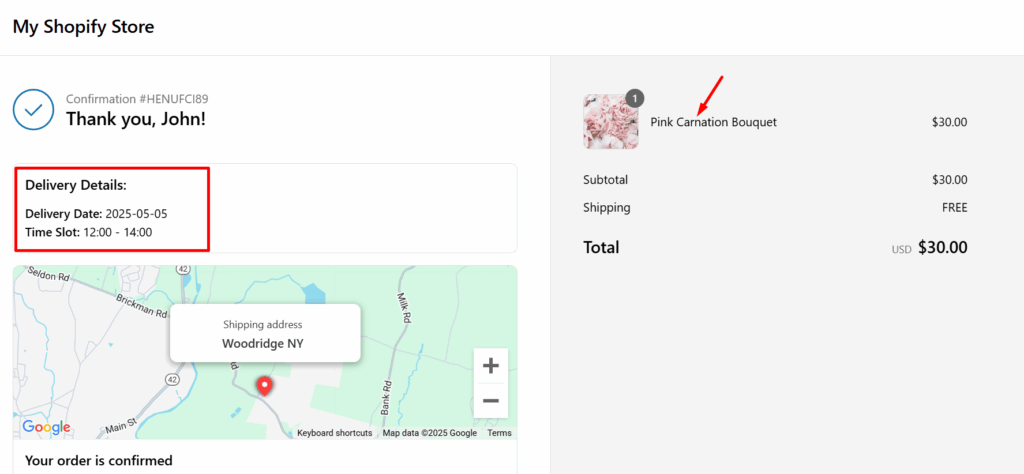Click the Woodridge NY shipping address bubble
This screenshot has width=1024, height=474.
pos(264,334)
